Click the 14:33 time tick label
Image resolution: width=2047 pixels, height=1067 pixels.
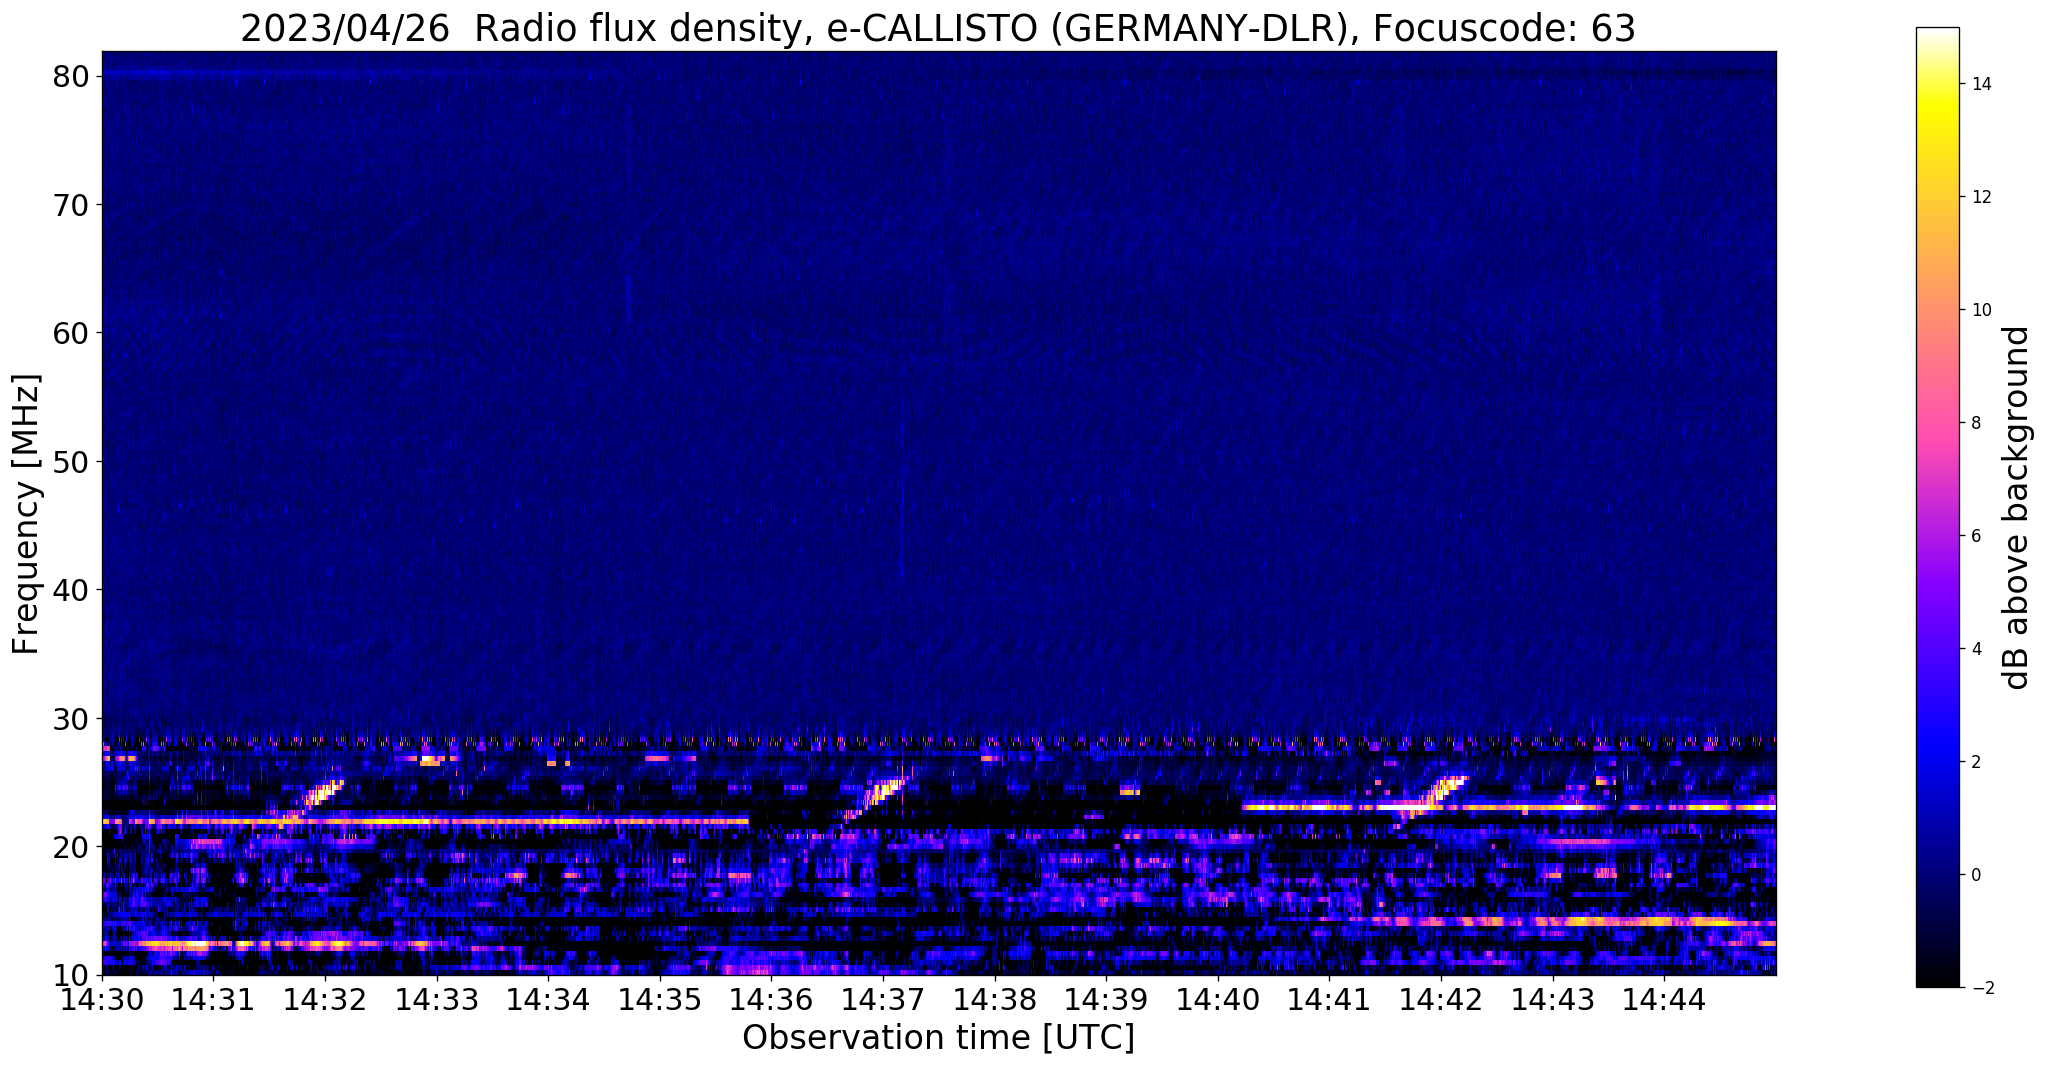(437, 999)
